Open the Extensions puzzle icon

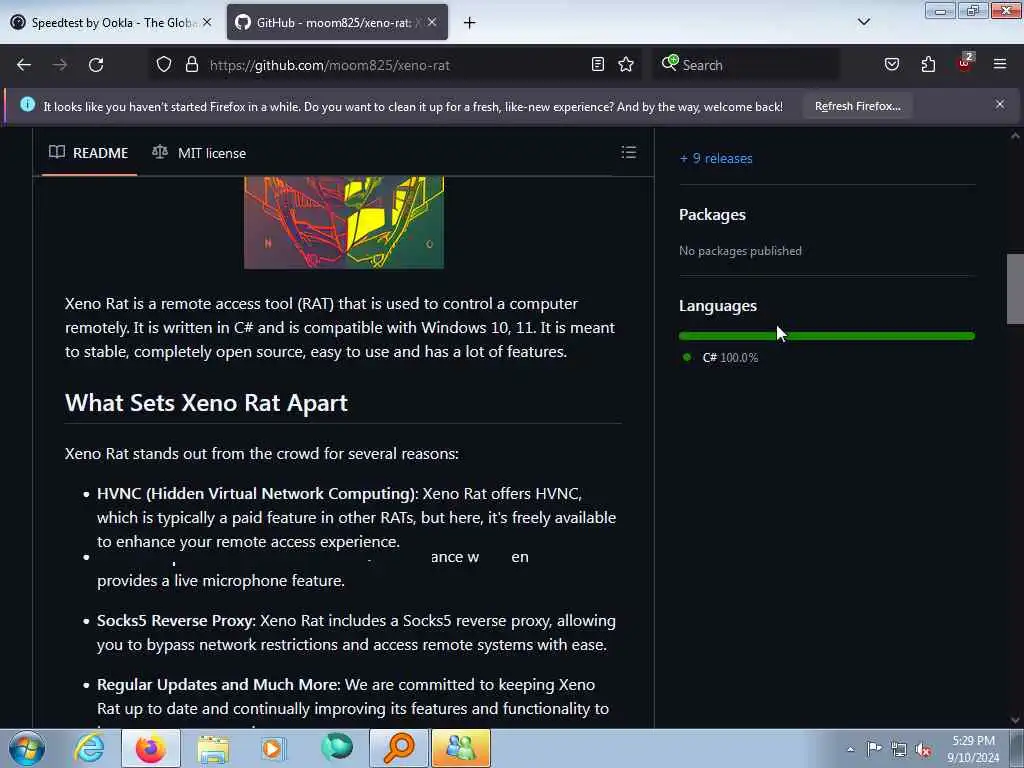coord(928,65)
